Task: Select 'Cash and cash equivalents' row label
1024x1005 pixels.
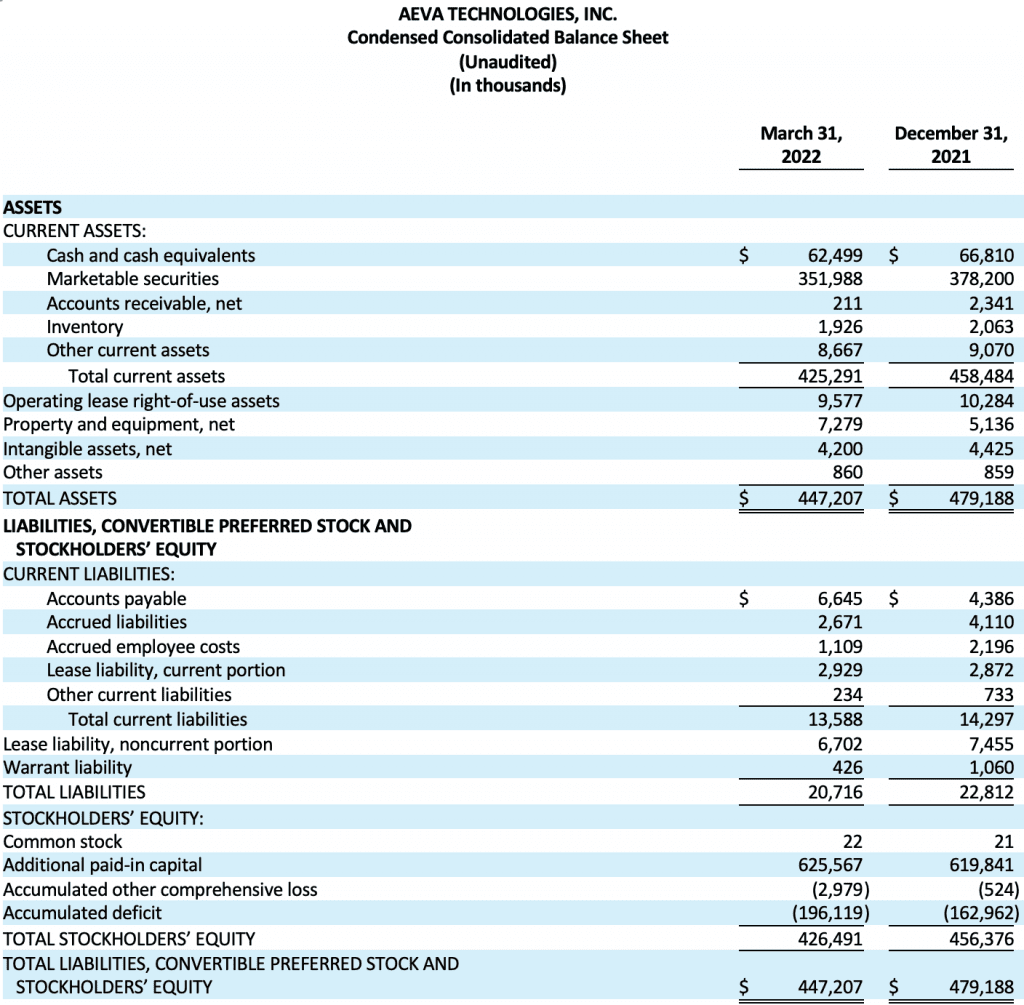Action: (151, 255)
